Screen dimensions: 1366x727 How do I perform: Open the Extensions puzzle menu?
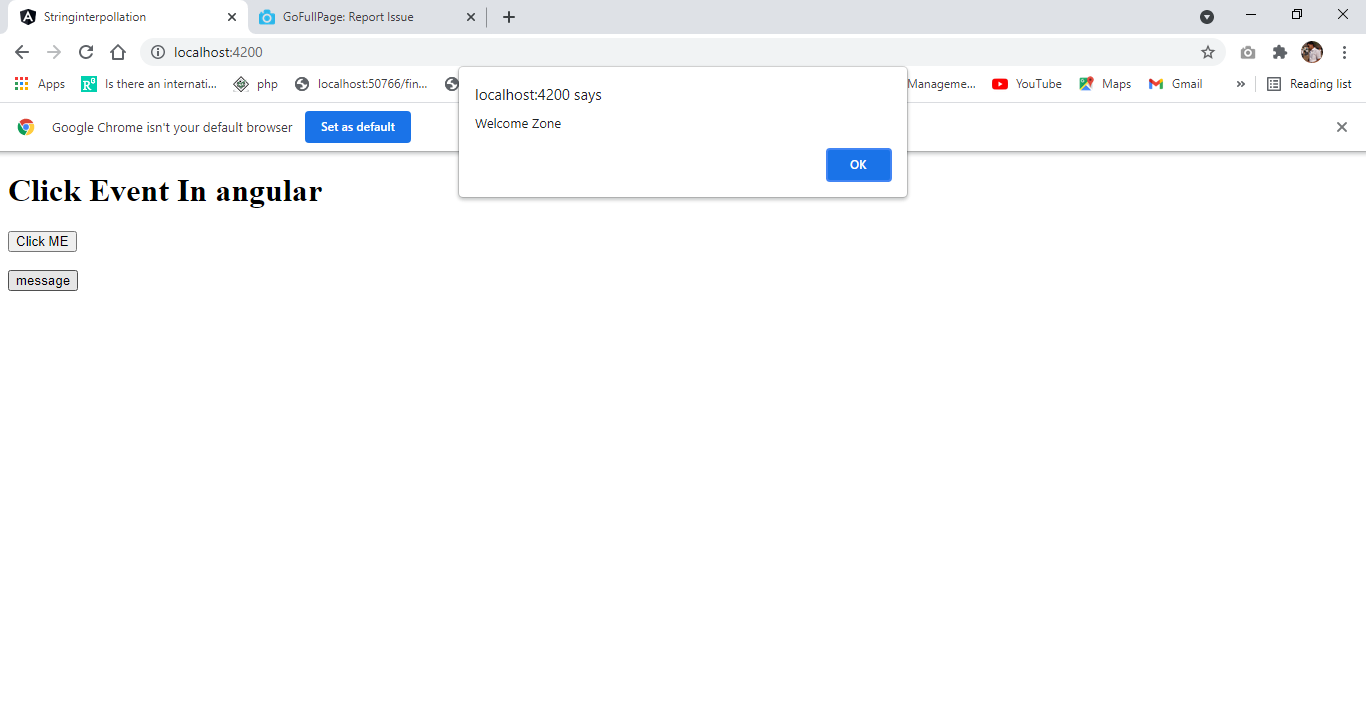tap(1280, 52)
